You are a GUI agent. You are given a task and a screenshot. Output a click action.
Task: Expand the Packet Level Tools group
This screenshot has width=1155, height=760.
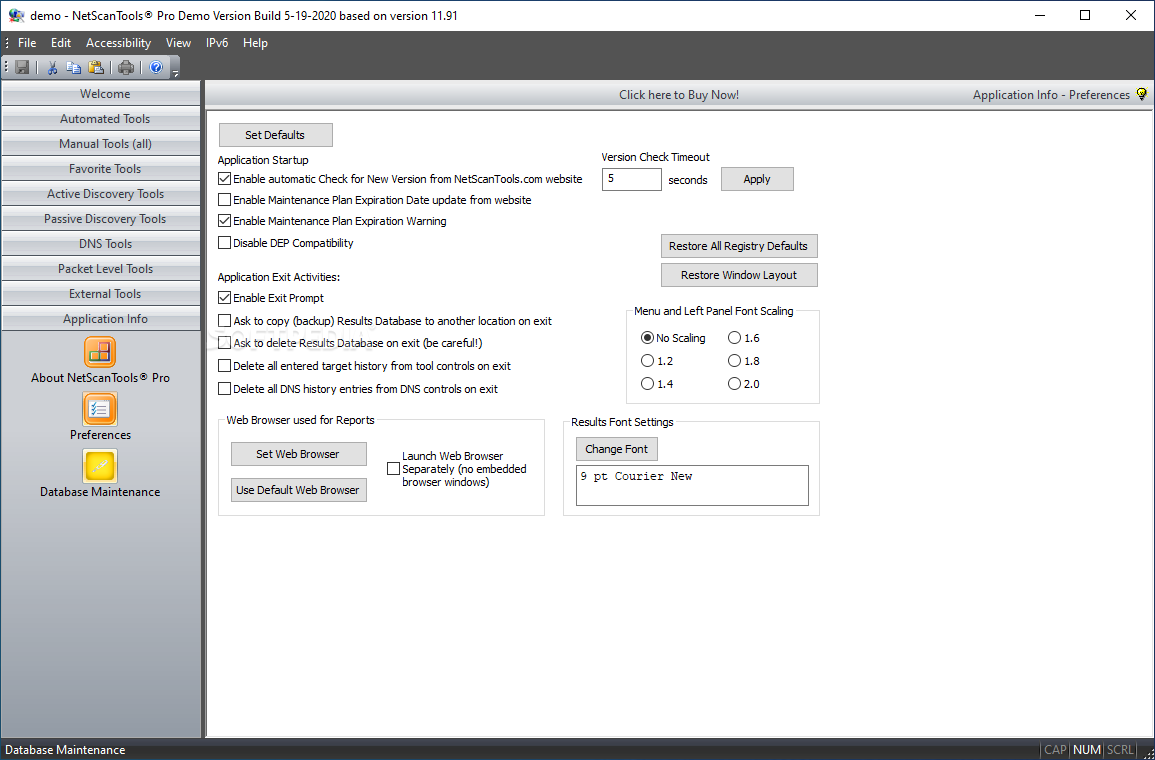coord(101,269)
